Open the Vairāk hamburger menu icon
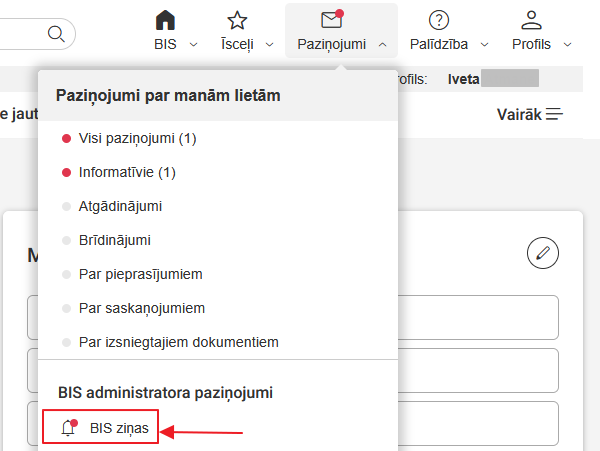This screenshot has width=600, height=451. [x=554, y=114]
